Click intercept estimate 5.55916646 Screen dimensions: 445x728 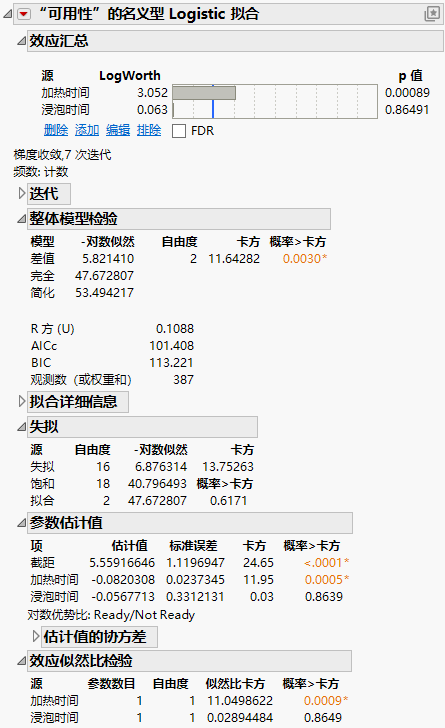(122, 563)
